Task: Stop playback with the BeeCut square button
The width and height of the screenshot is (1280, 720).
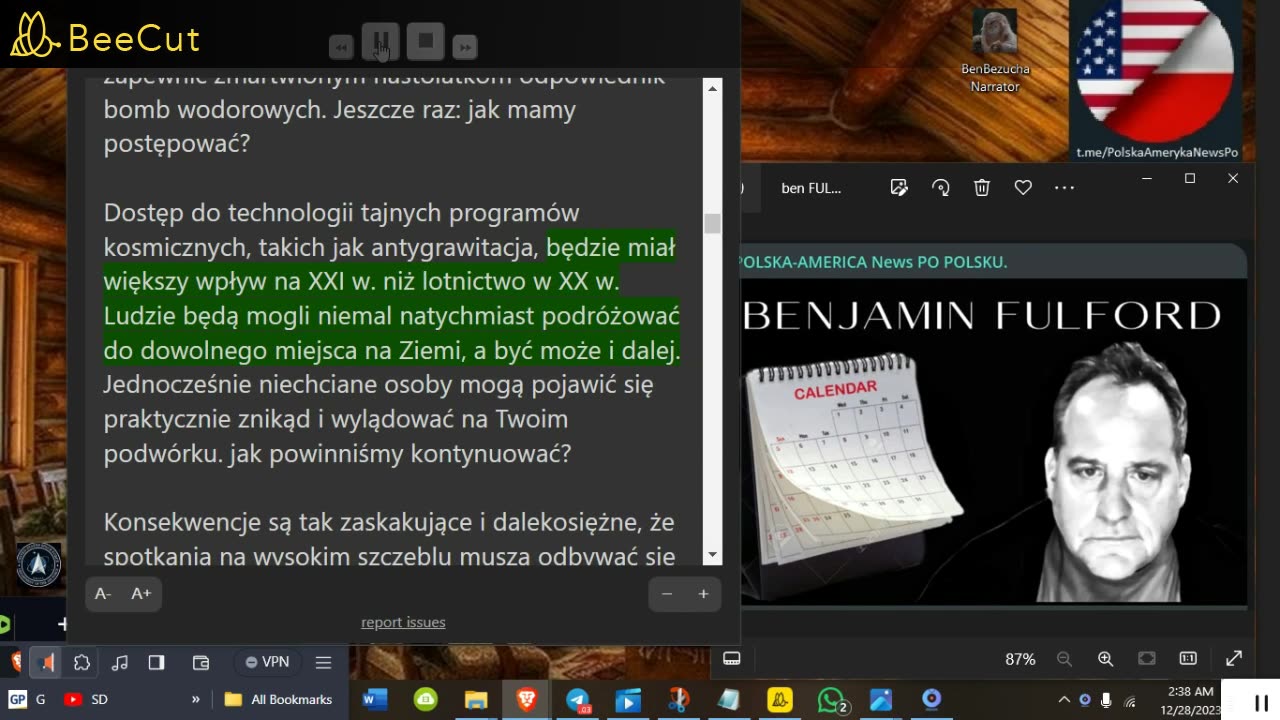Action: 425,42
